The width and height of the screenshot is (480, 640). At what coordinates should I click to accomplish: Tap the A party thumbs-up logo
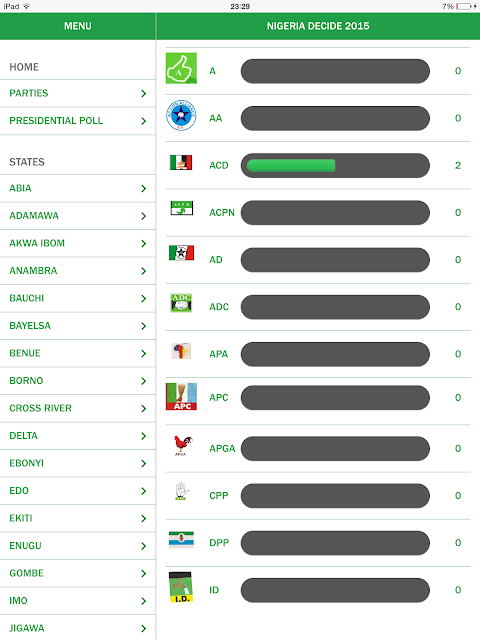(181, 69)
